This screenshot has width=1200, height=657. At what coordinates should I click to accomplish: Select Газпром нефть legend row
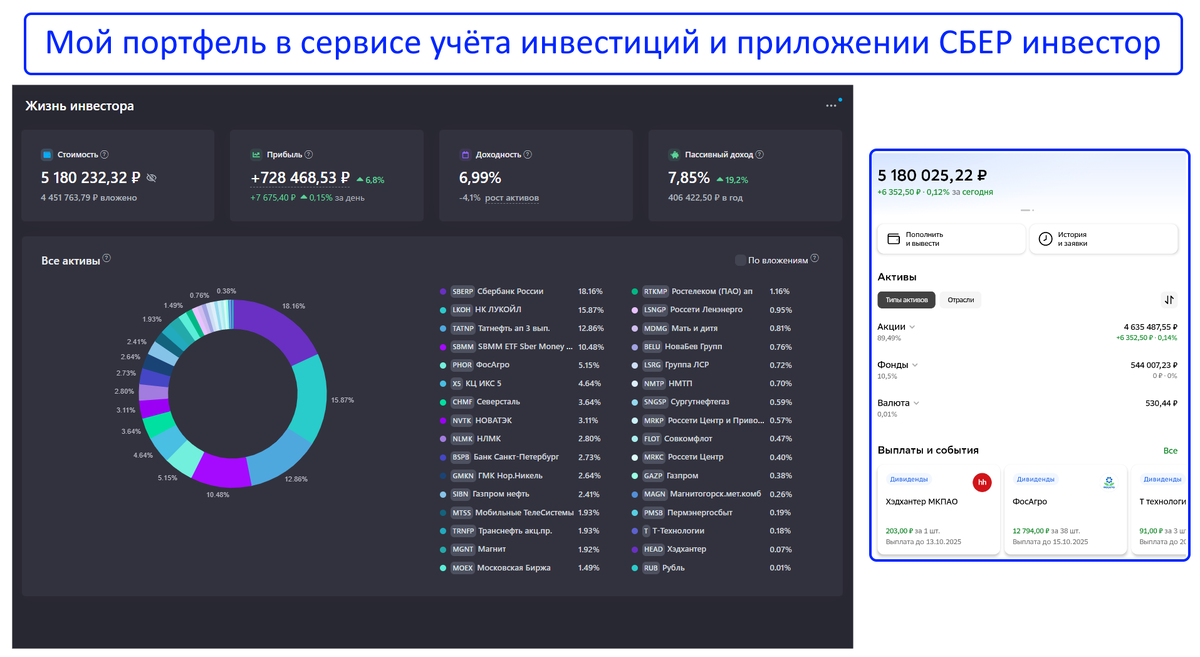tap(523, 494)
